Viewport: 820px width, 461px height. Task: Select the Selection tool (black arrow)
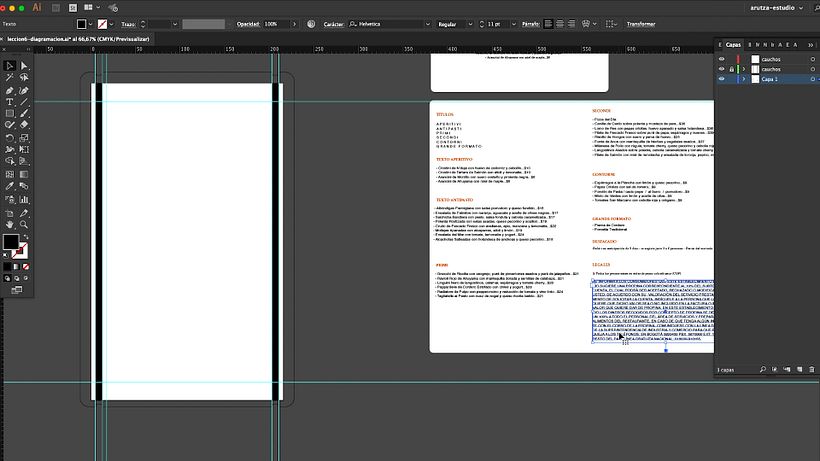click(9, 66)
